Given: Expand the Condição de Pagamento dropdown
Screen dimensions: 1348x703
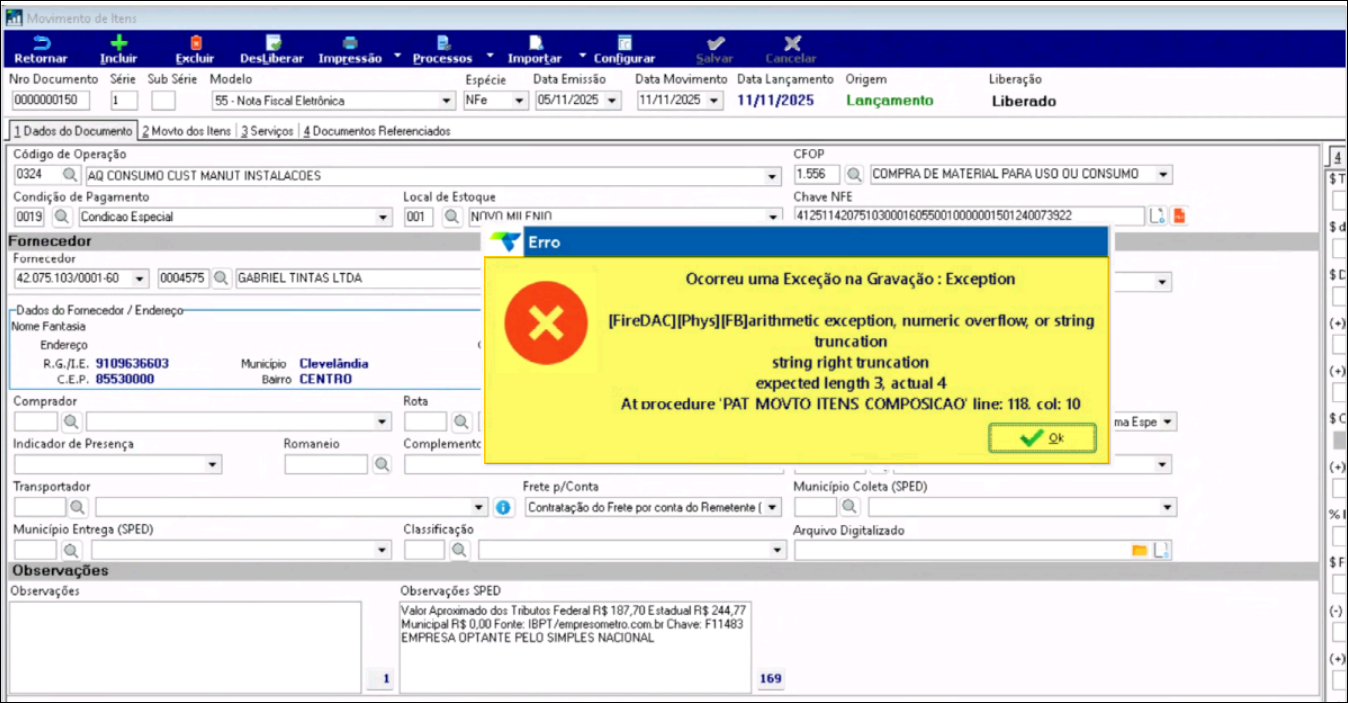Looking at the screenshot, I should 382,217.
